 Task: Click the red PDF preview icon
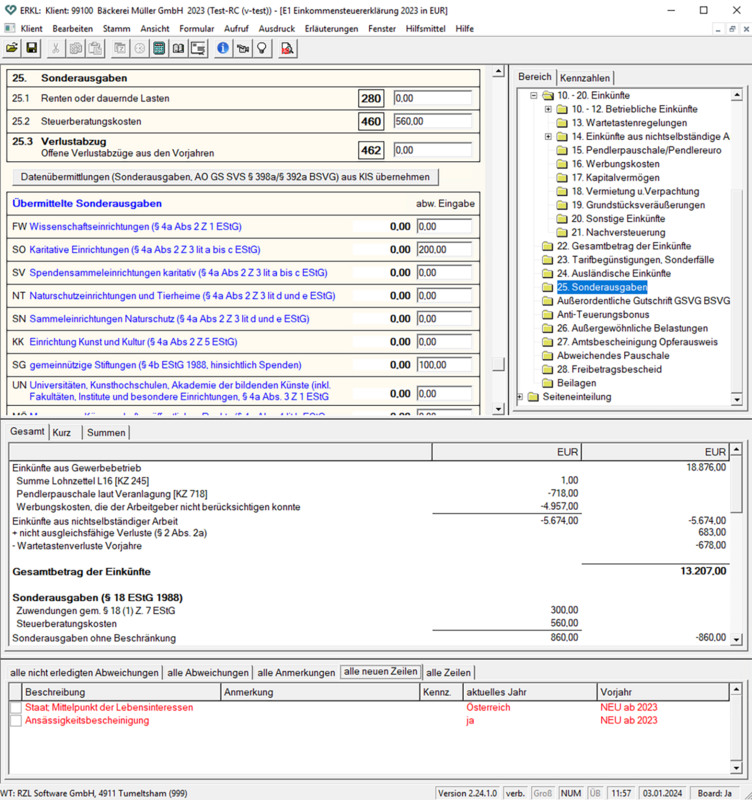click(288, 48)
